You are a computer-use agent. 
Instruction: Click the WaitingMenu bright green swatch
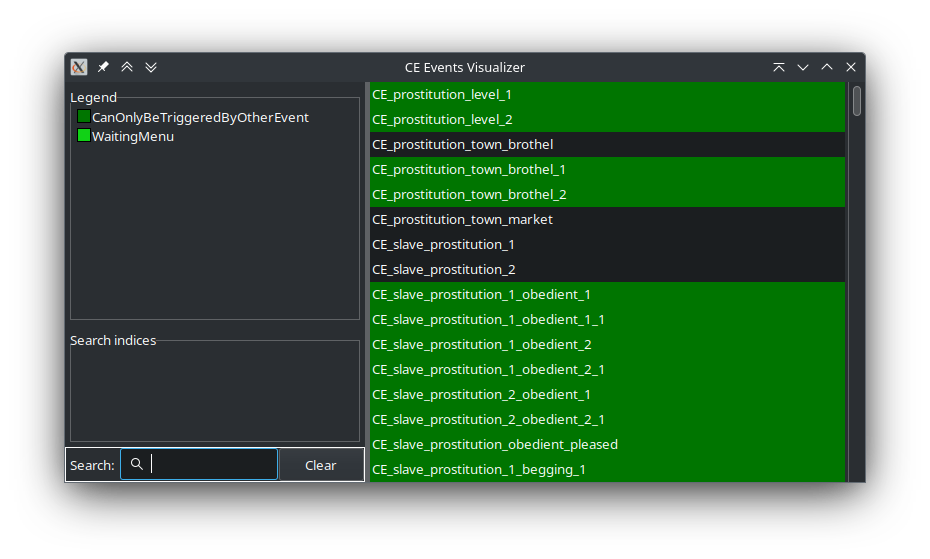84,136
